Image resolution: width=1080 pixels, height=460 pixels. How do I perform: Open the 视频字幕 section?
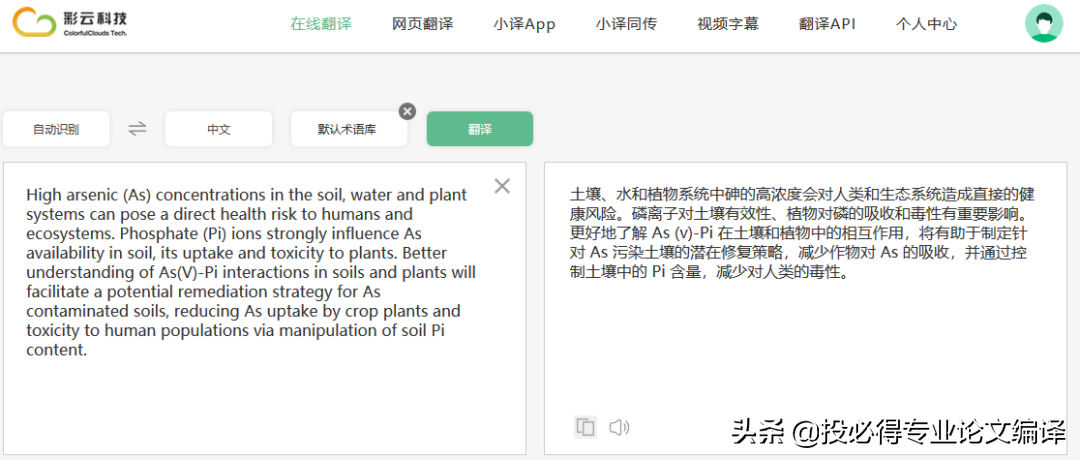[x=728, y=24]
